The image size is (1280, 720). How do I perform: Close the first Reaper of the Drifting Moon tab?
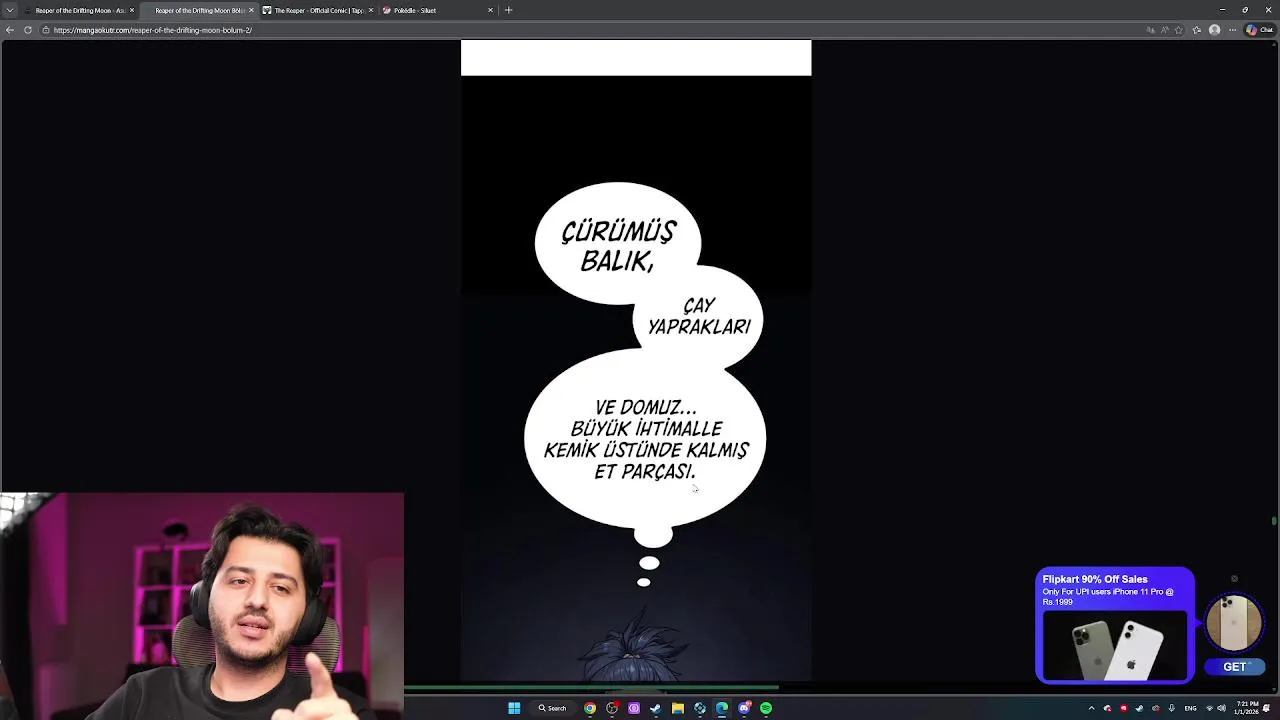click(131, 10)
